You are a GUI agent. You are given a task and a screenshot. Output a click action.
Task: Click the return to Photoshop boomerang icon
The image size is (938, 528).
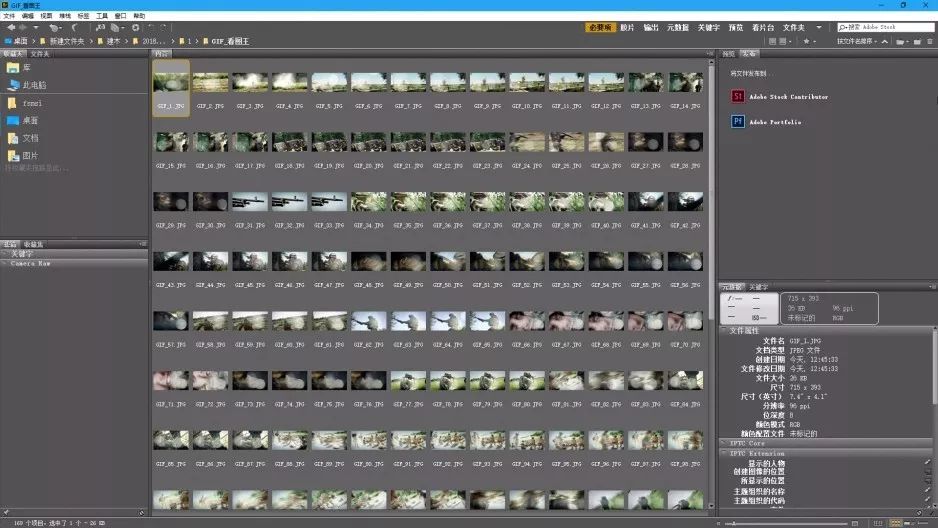pyautogui.click(x=74, y=28)
